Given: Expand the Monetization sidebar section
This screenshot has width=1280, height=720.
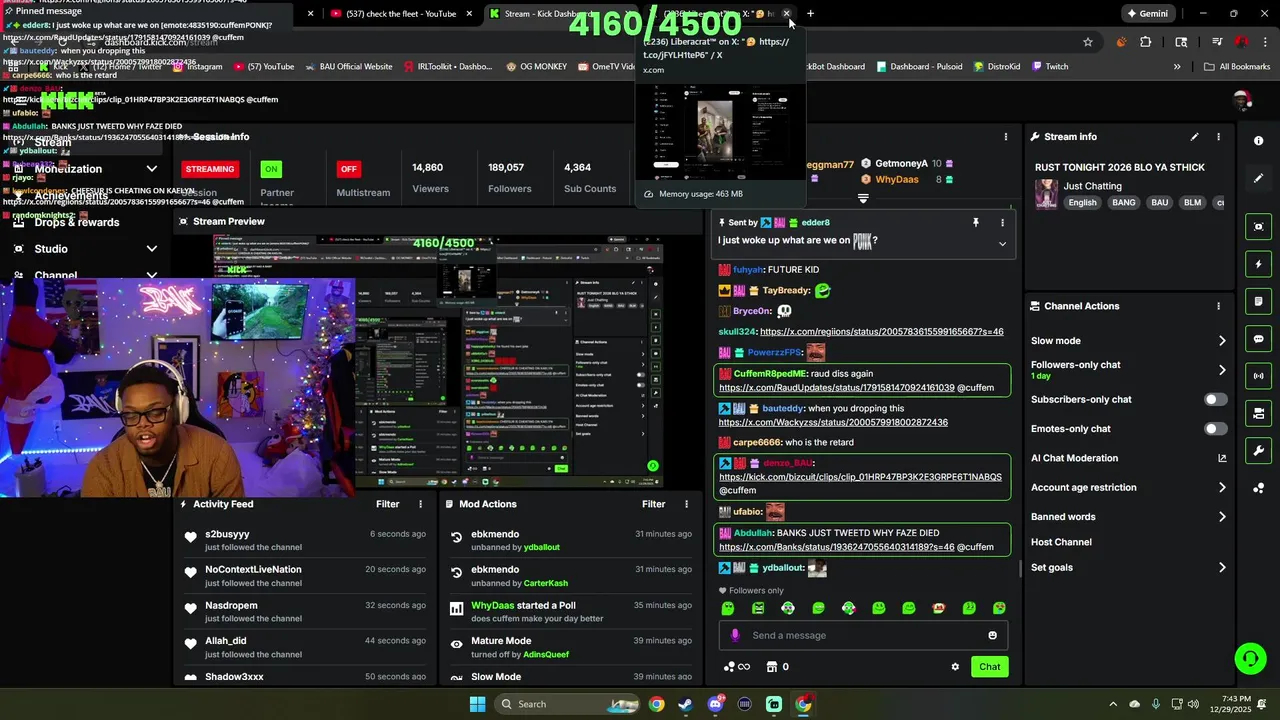Looking at the screenshot, I should point(152,169).
